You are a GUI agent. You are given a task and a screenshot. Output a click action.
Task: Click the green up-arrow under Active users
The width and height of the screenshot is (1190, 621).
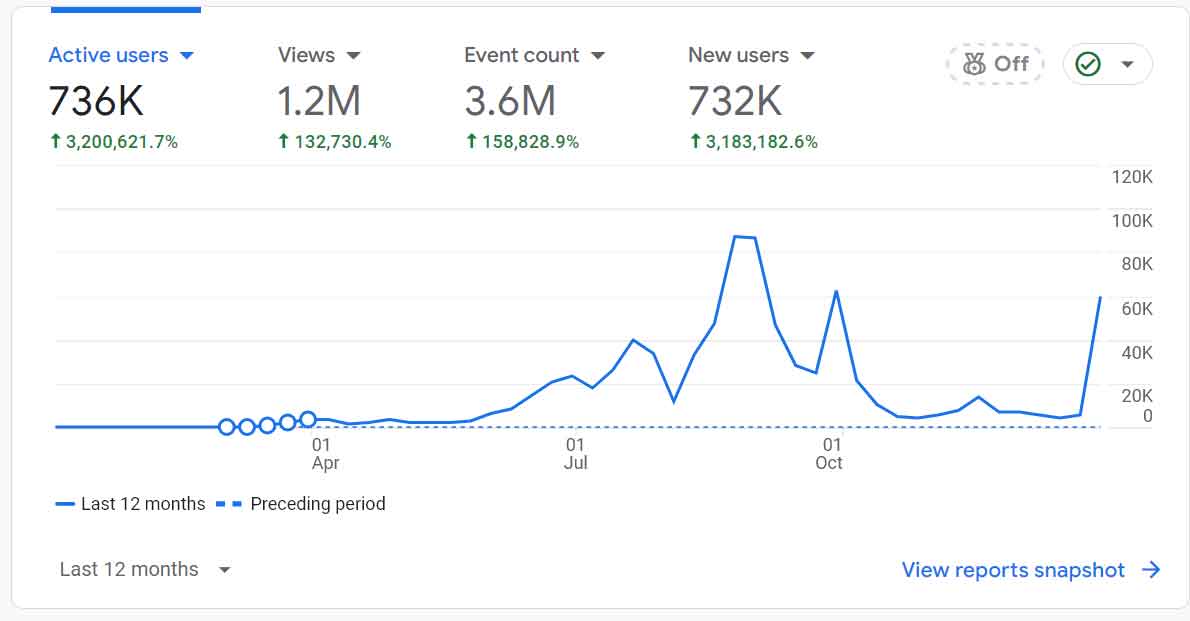point(55,142)
